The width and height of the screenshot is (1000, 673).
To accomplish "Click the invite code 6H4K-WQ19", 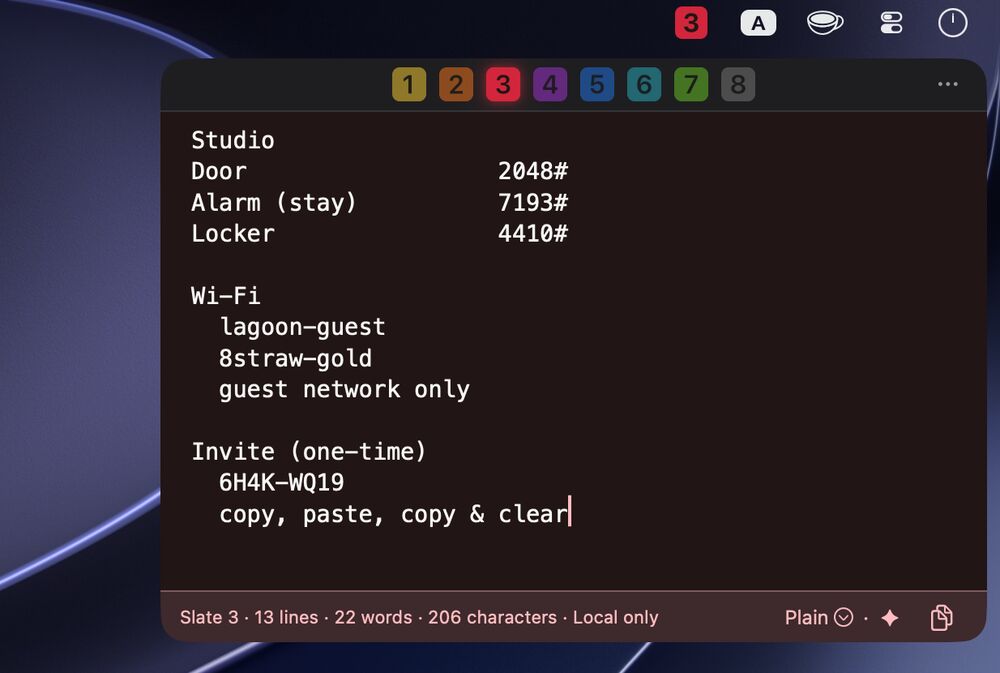I will click(281, 483).
